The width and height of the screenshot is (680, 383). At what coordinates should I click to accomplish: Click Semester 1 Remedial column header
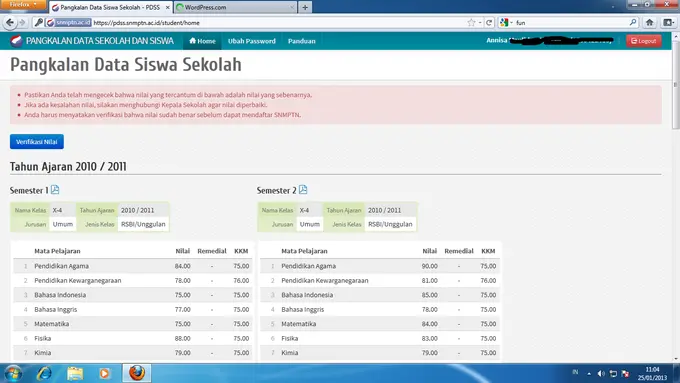pyautogui.click(x=212, y=251)
